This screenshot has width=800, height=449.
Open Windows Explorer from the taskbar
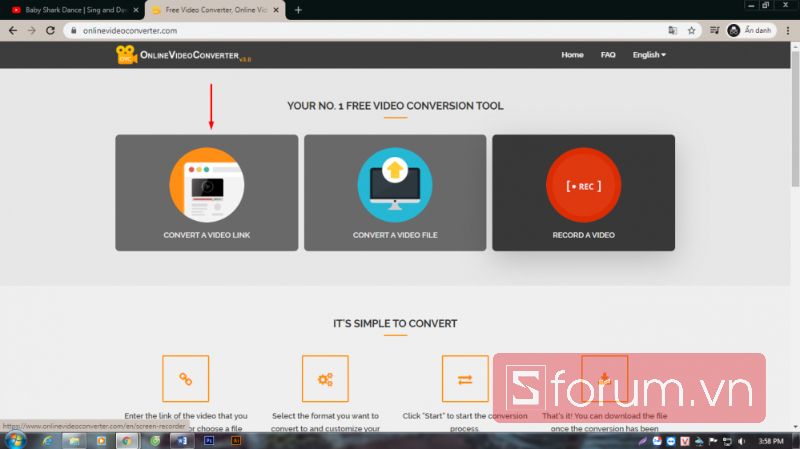[x=74, y=440]
